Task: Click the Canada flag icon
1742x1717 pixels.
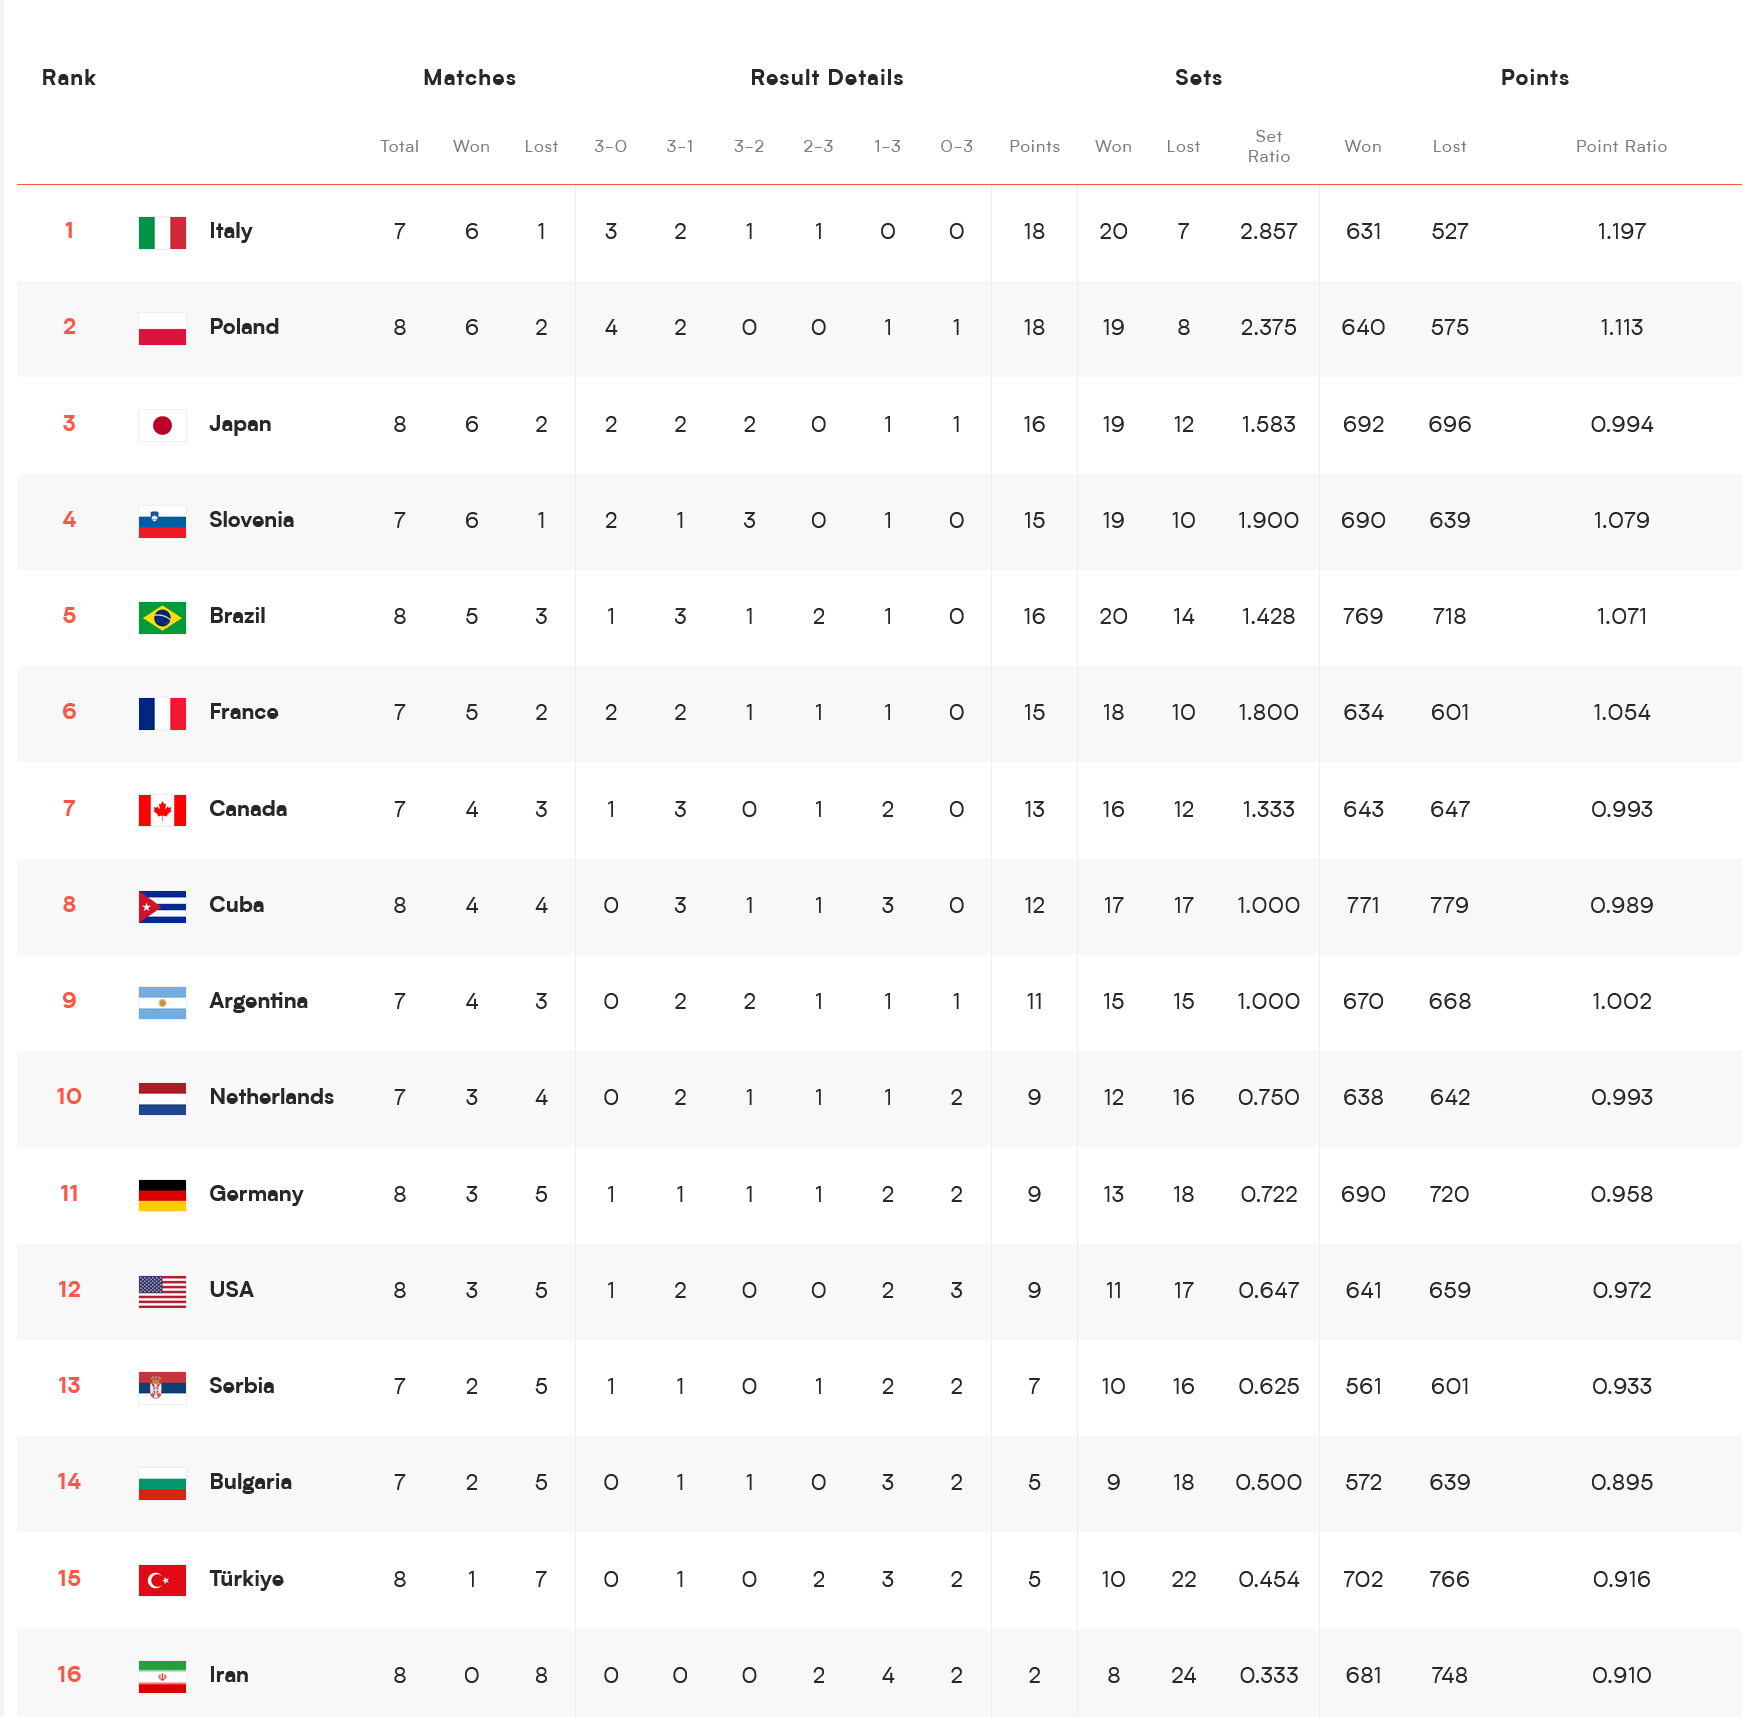Action: [x=162, y=810]
